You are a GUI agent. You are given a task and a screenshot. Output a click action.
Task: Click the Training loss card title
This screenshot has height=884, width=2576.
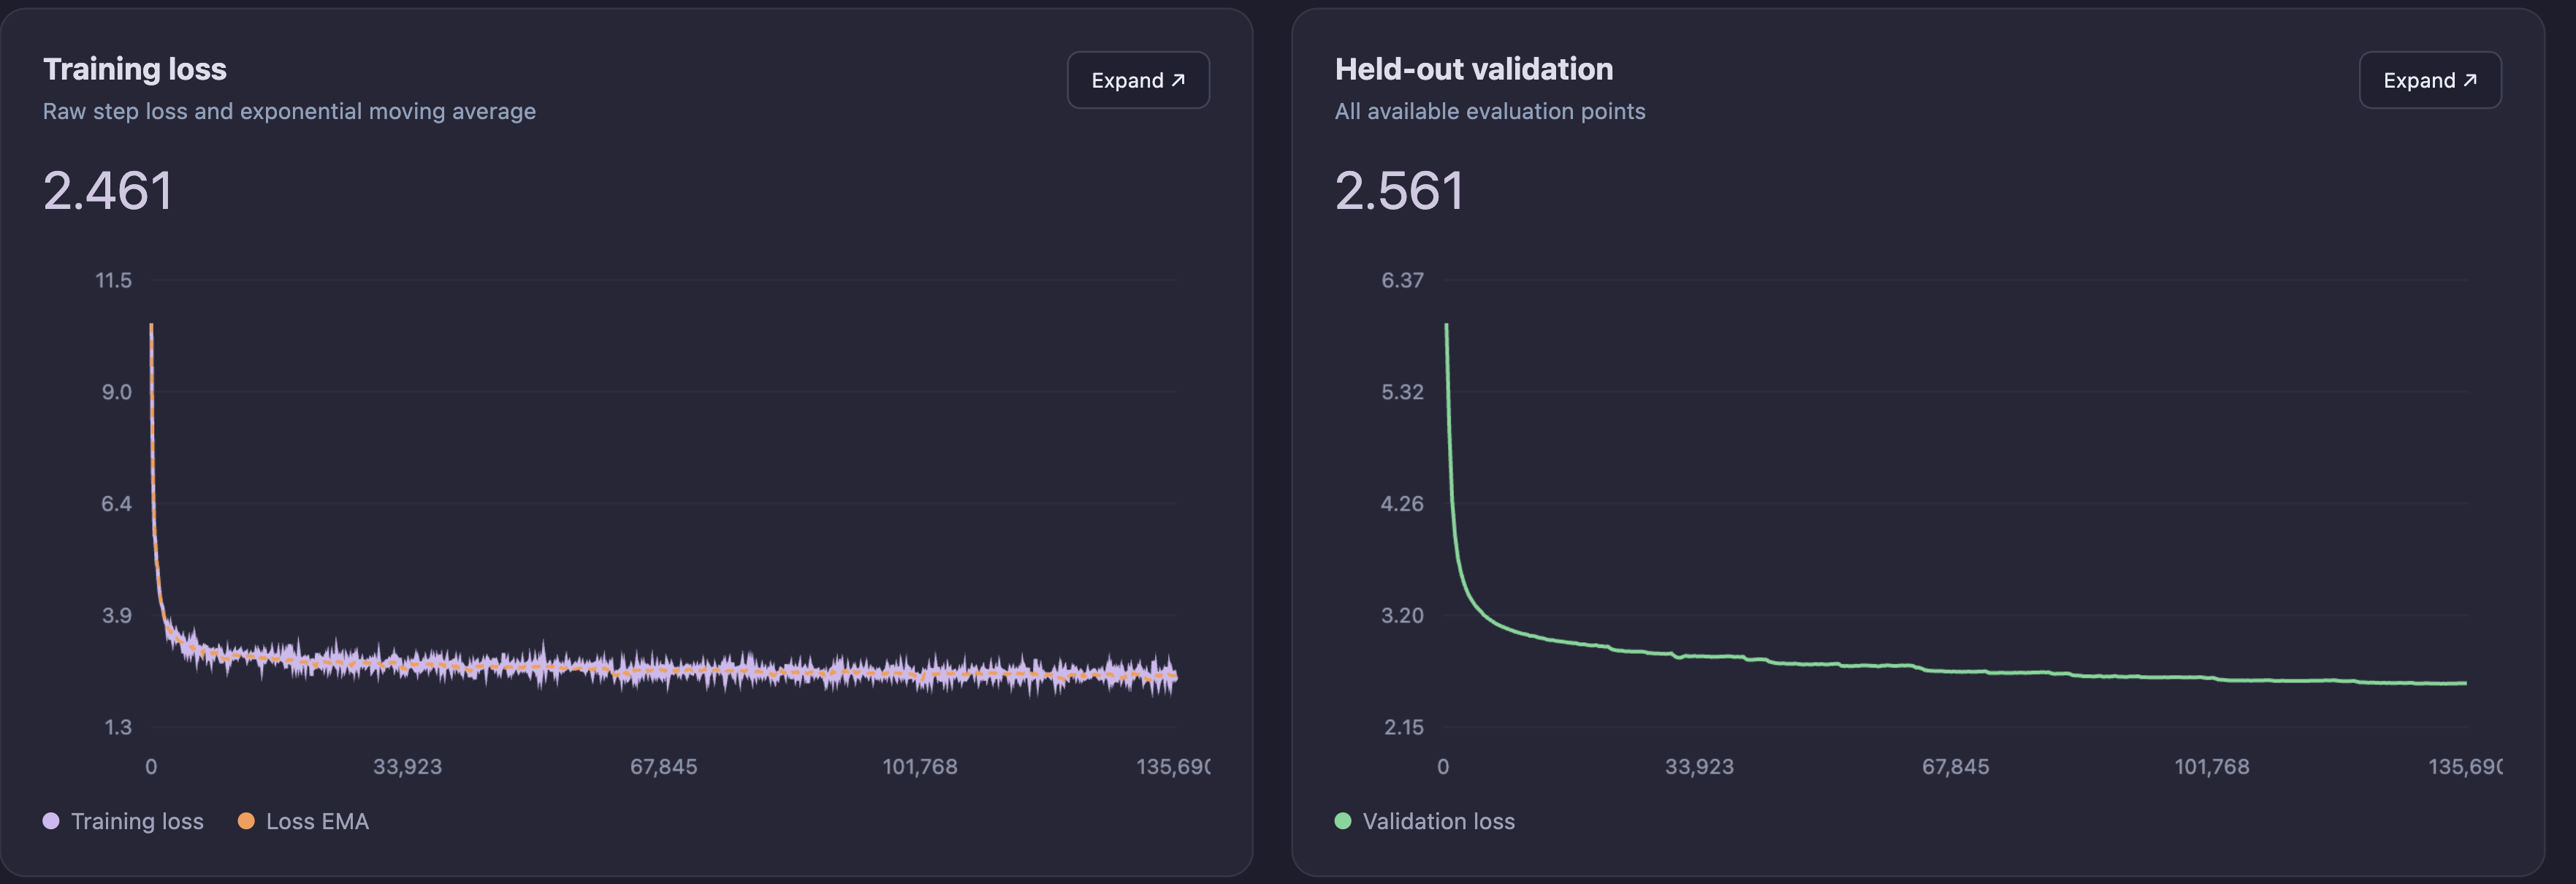pos(135,69)
